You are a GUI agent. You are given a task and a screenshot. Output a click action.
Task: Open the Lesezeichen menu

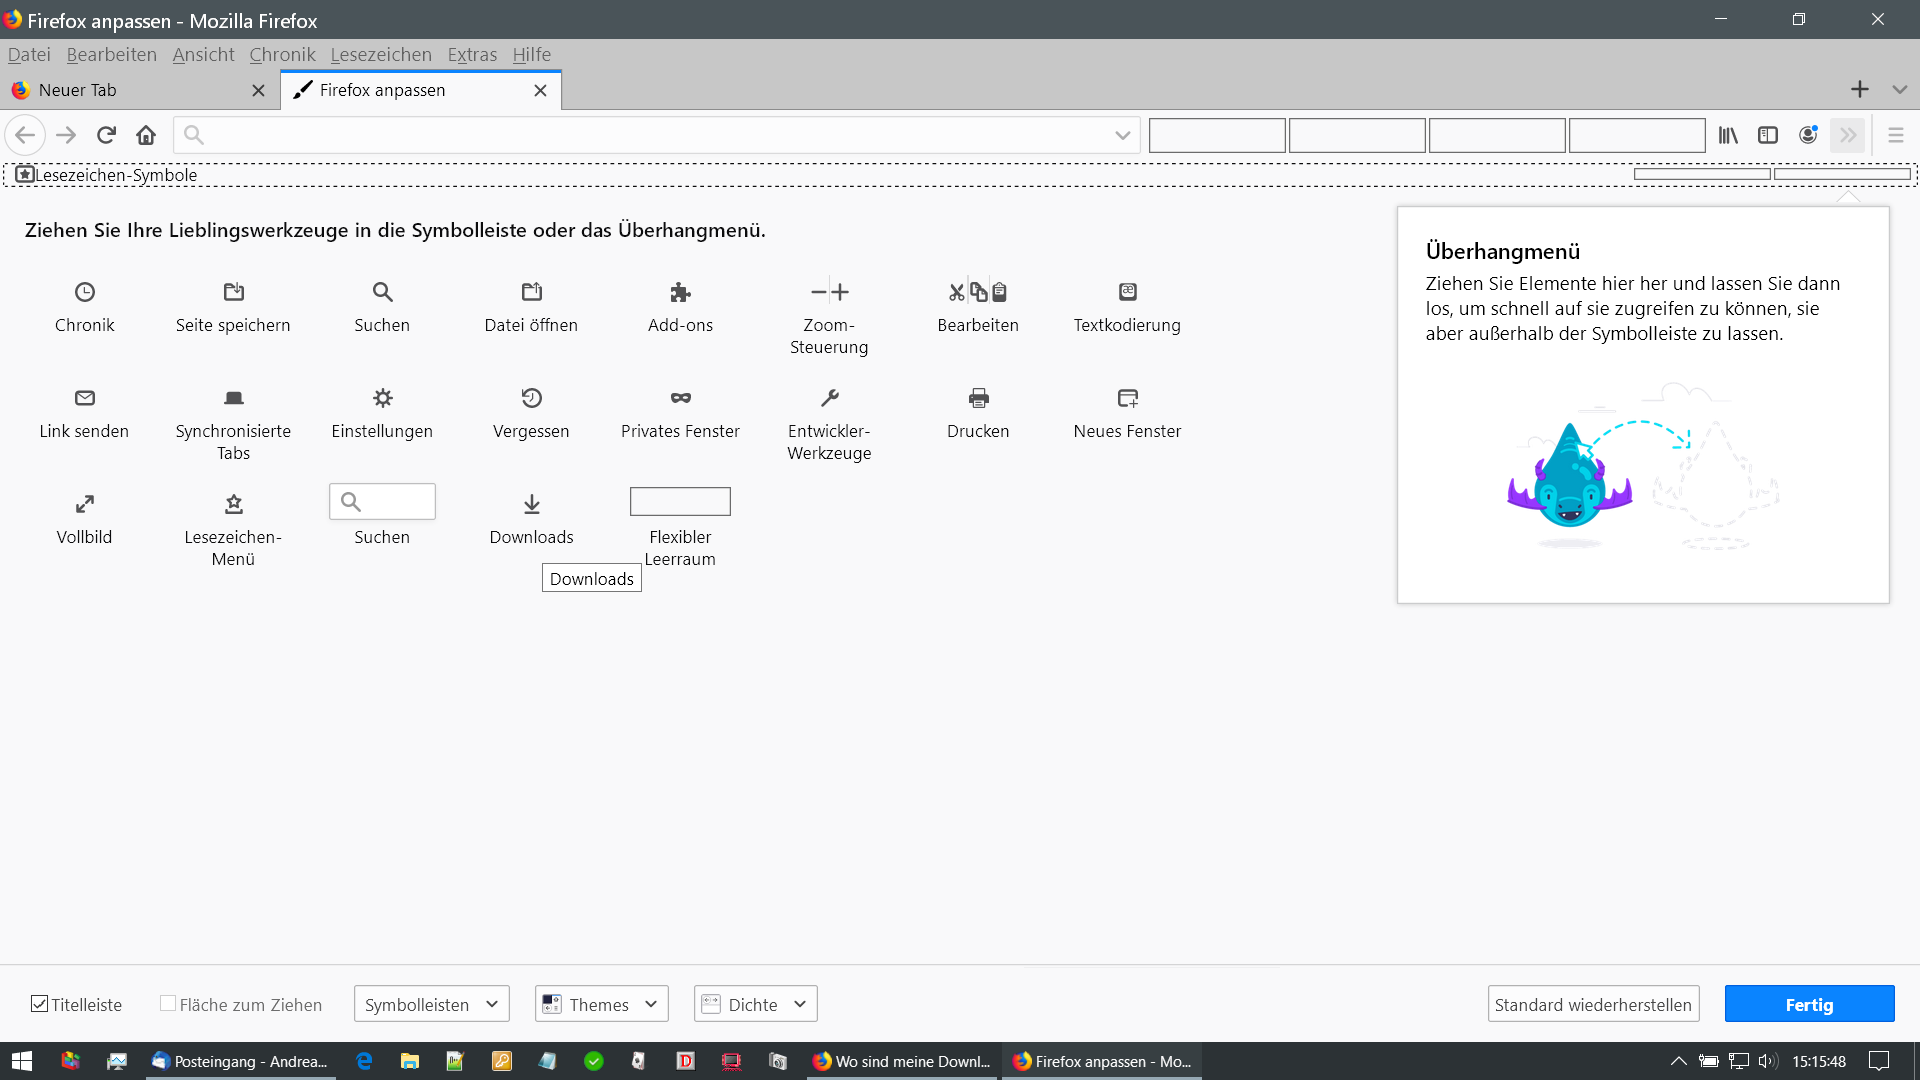click(381, 55)
